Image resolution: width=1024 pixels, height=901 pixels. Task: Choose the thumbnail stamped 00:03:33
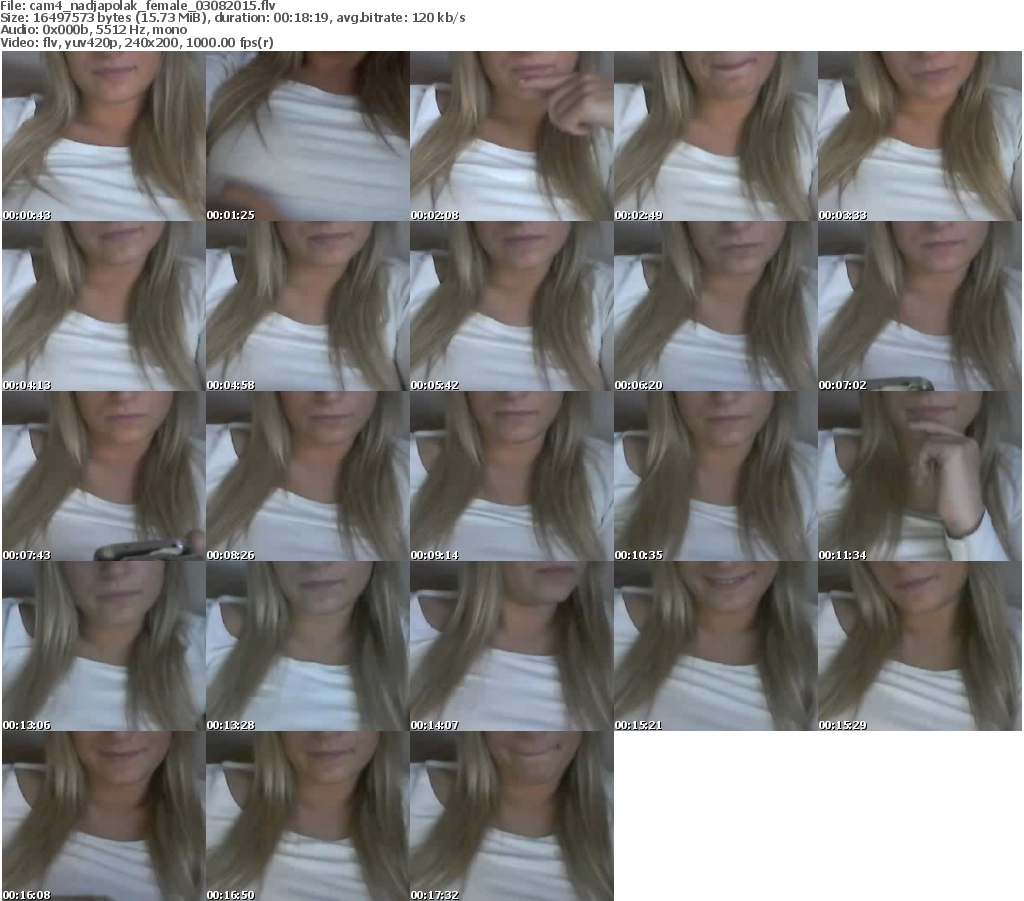click(x=920, y=136)
